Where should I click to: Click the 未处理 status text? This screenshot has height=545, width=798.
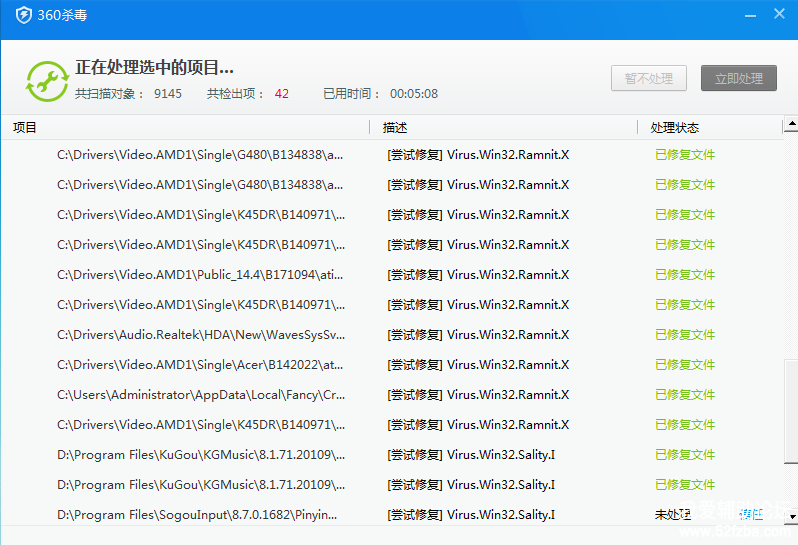tap(672, 514)
